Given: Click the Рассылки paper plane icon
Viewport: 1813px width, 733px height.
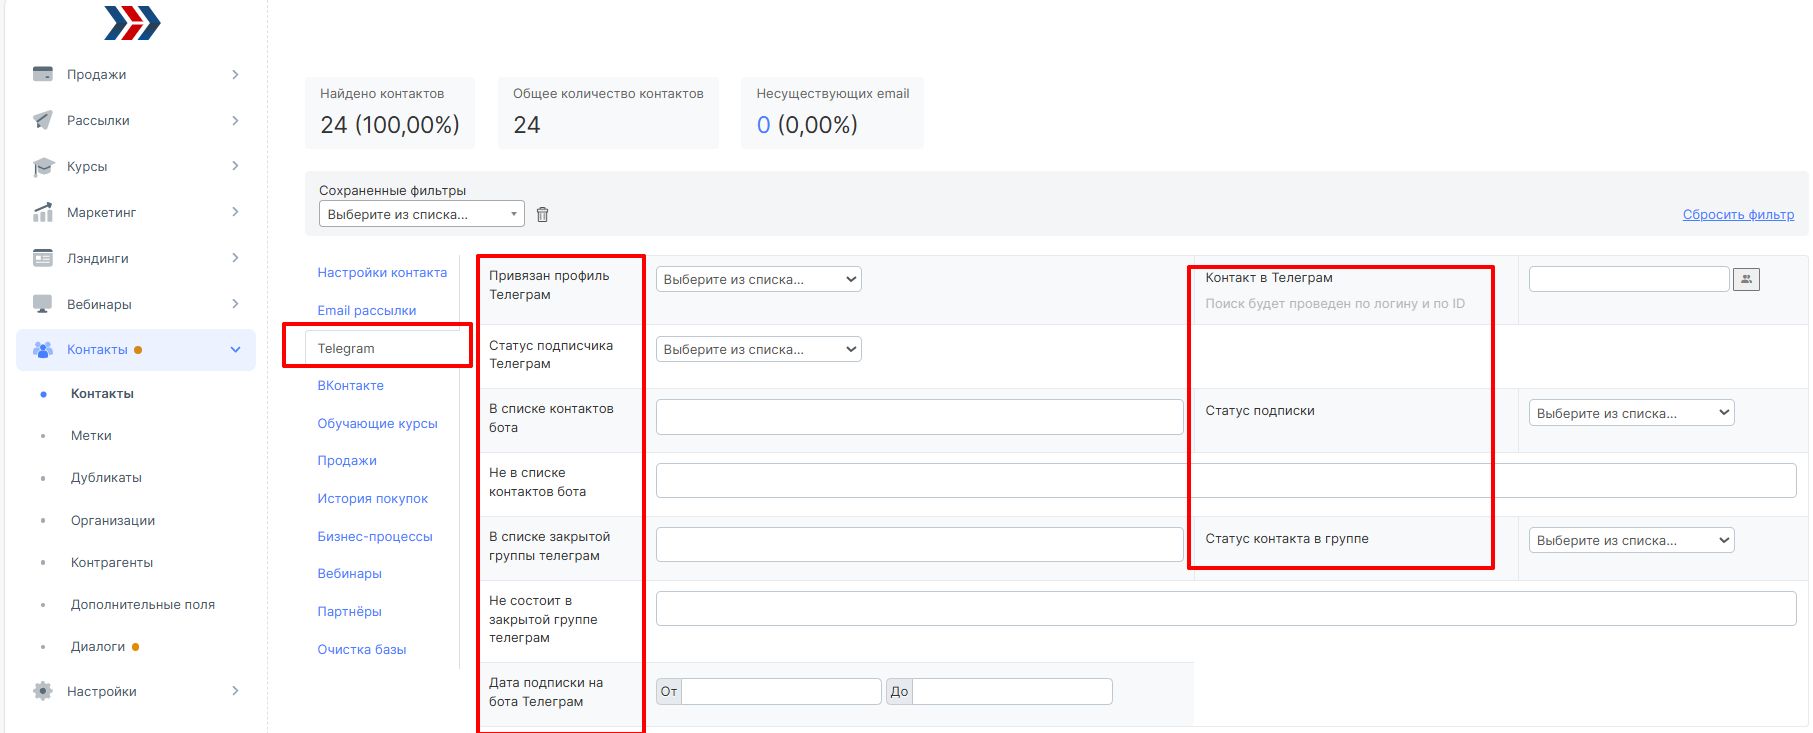Looking at the screenshot, I should [43, 120].
